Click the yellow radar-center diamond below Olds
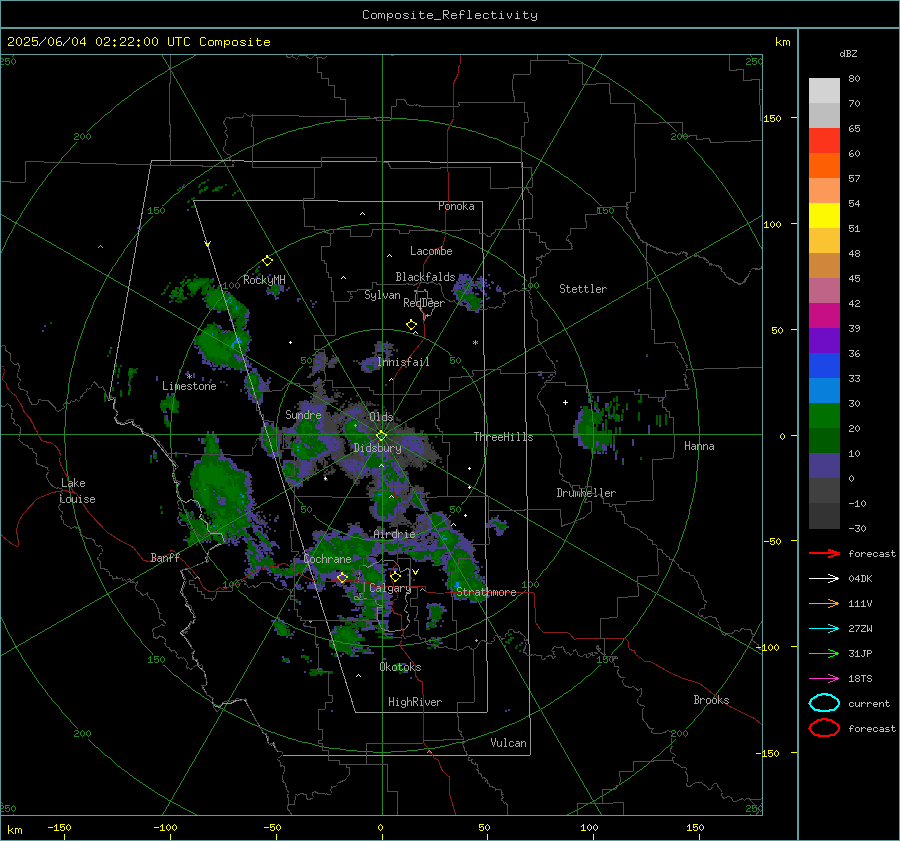 pos(381,436)
